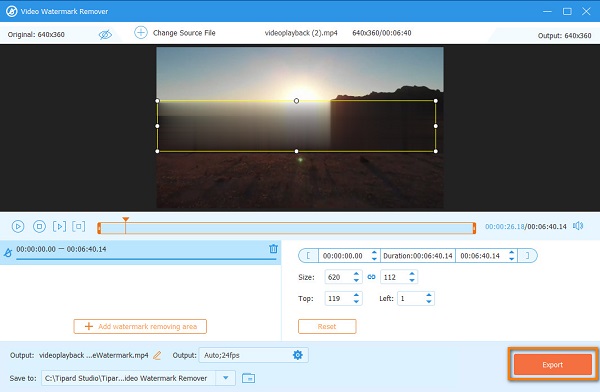Viewport: 600px width, 392px height.
Task: Toggle original preview eye icon
Action: (x=105, y=34)
